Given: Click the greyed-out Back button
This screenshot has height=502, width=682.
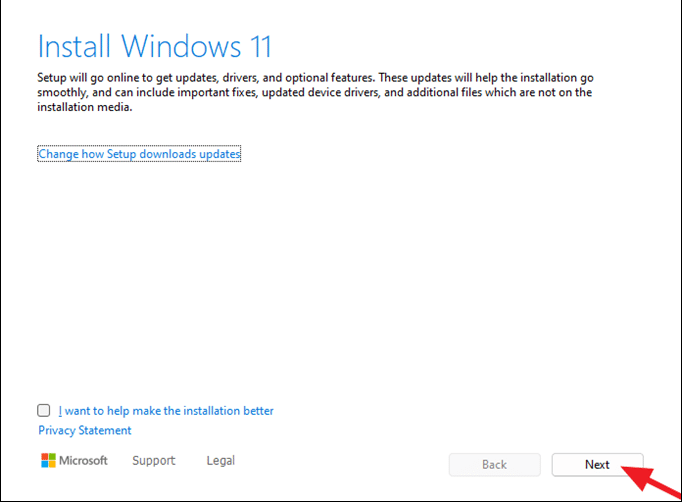Looking at the screenshot, I should 494,464.
